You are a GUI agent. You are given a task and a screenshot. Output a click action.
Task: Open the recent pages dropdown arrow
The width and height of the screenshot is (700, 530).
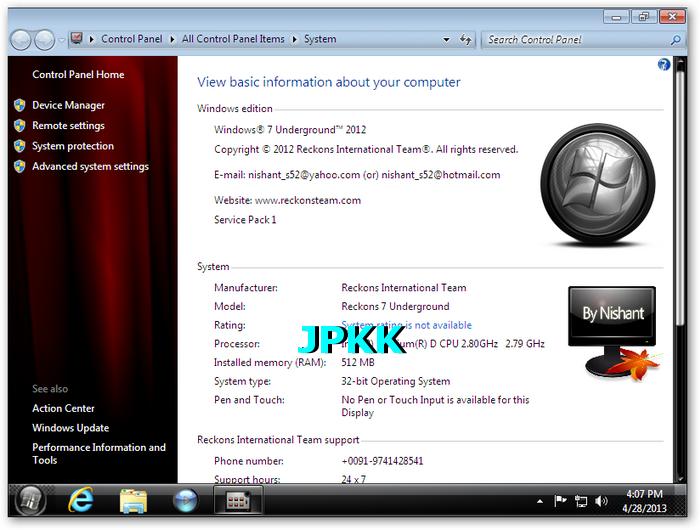click(62, 40)
